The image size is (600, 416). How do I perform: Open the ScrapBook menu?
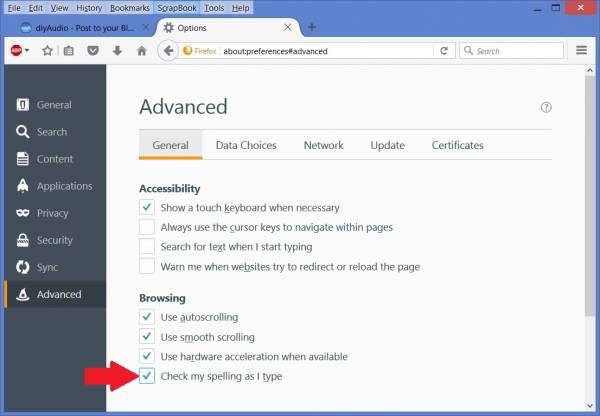click(x=177, y=8)
